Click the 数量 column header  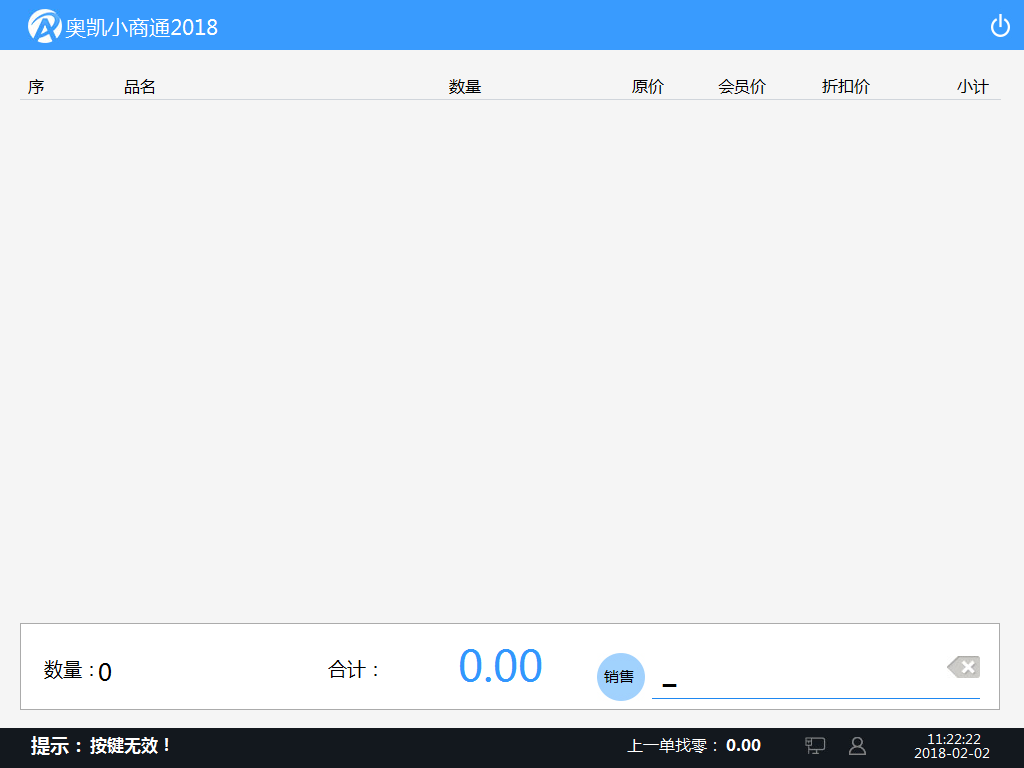pyautogui.click(x=465, y=86)
